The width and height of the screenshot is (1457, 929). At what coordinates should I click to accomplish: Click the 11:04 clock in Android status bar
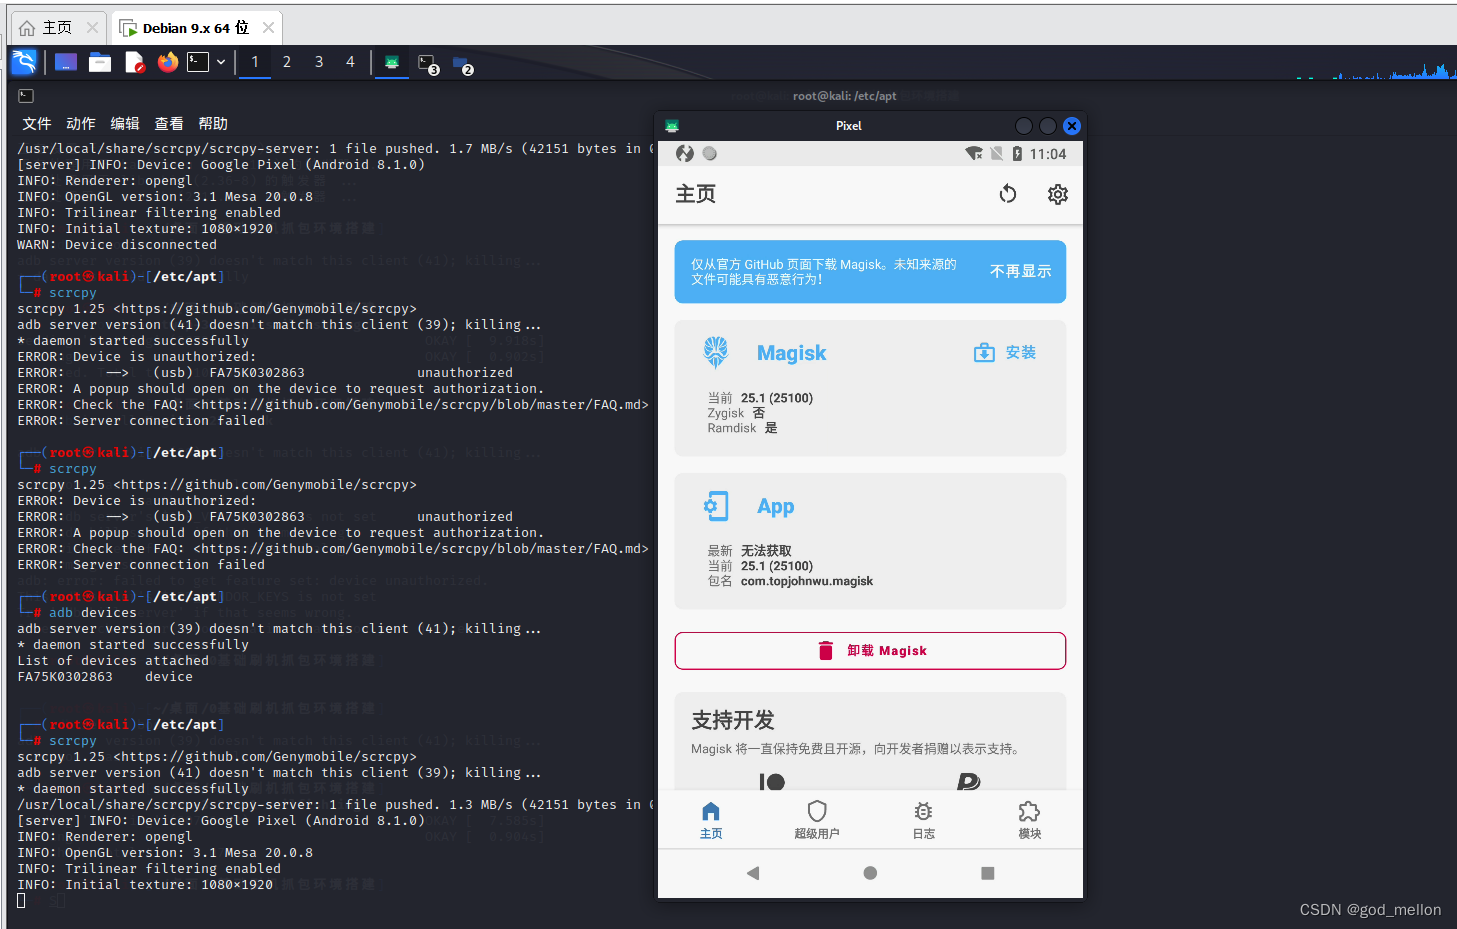[1048, 154]
